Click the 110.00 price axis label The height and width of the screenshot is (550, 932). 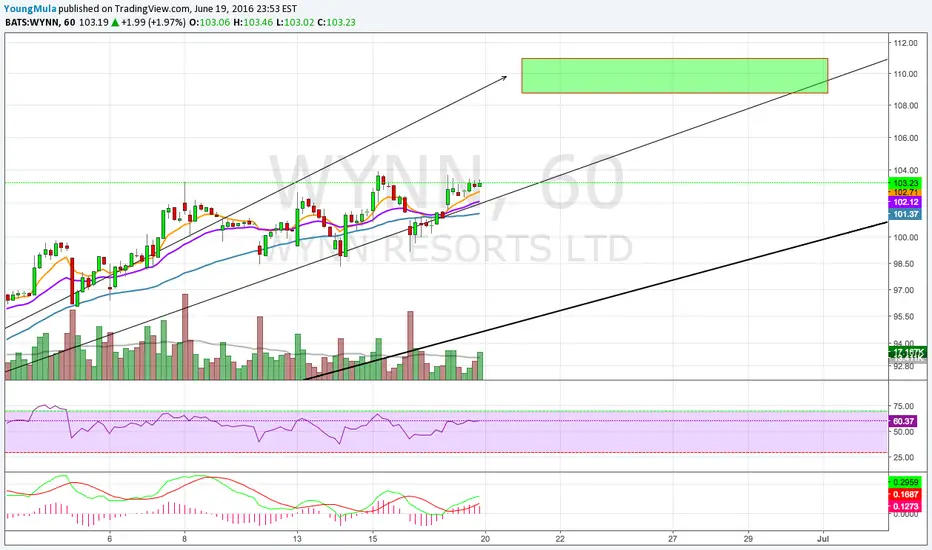pyautogui.click(x=905, y=74)
